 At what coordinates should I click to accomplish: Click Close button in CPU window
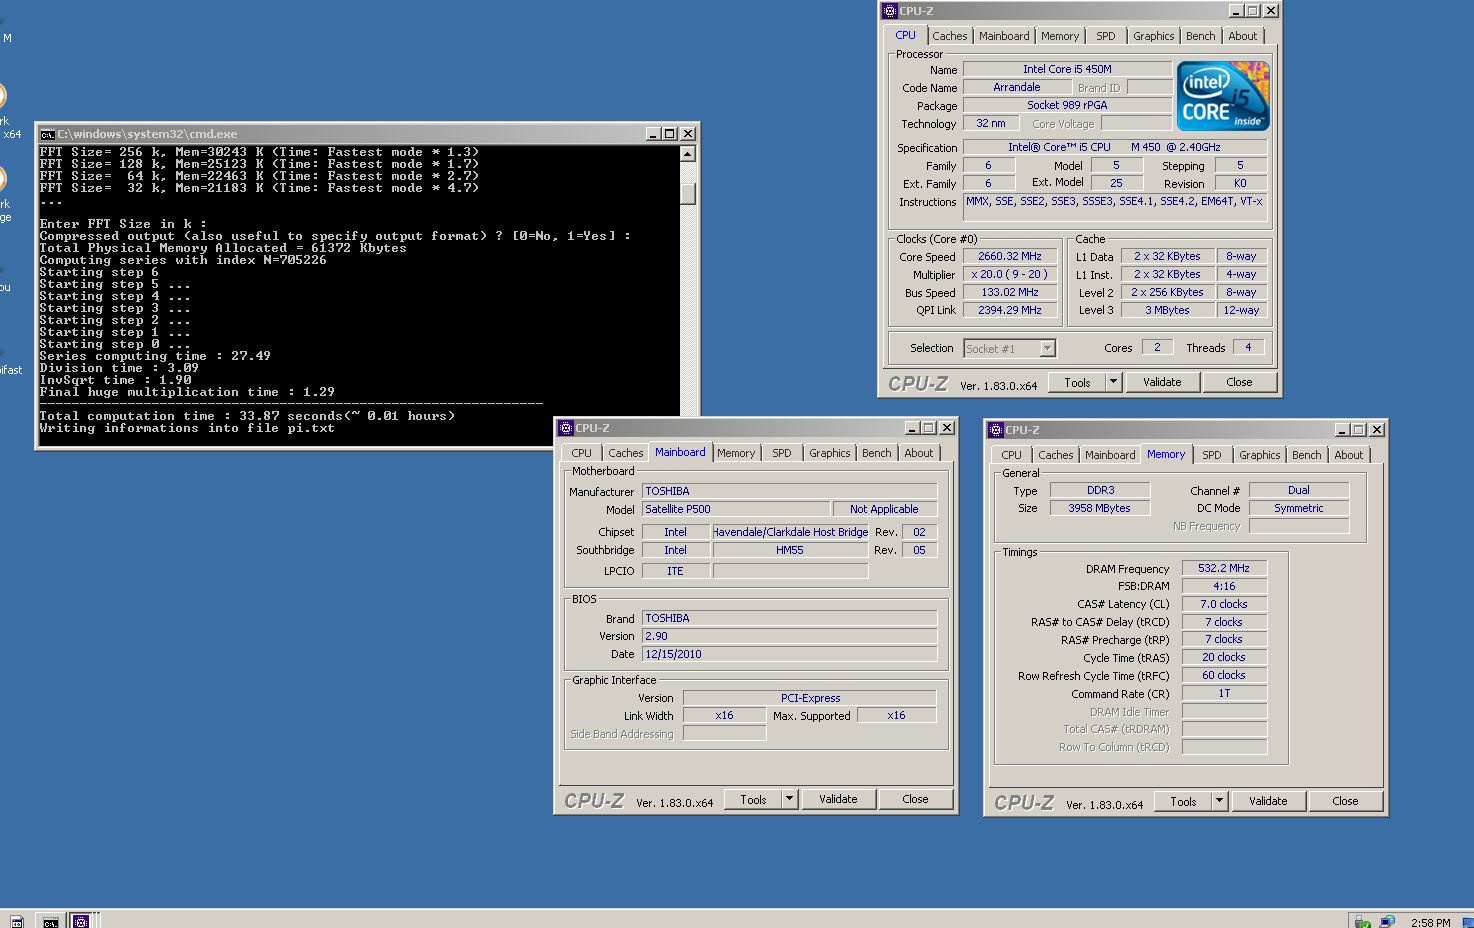click(x=1239, y=382)
